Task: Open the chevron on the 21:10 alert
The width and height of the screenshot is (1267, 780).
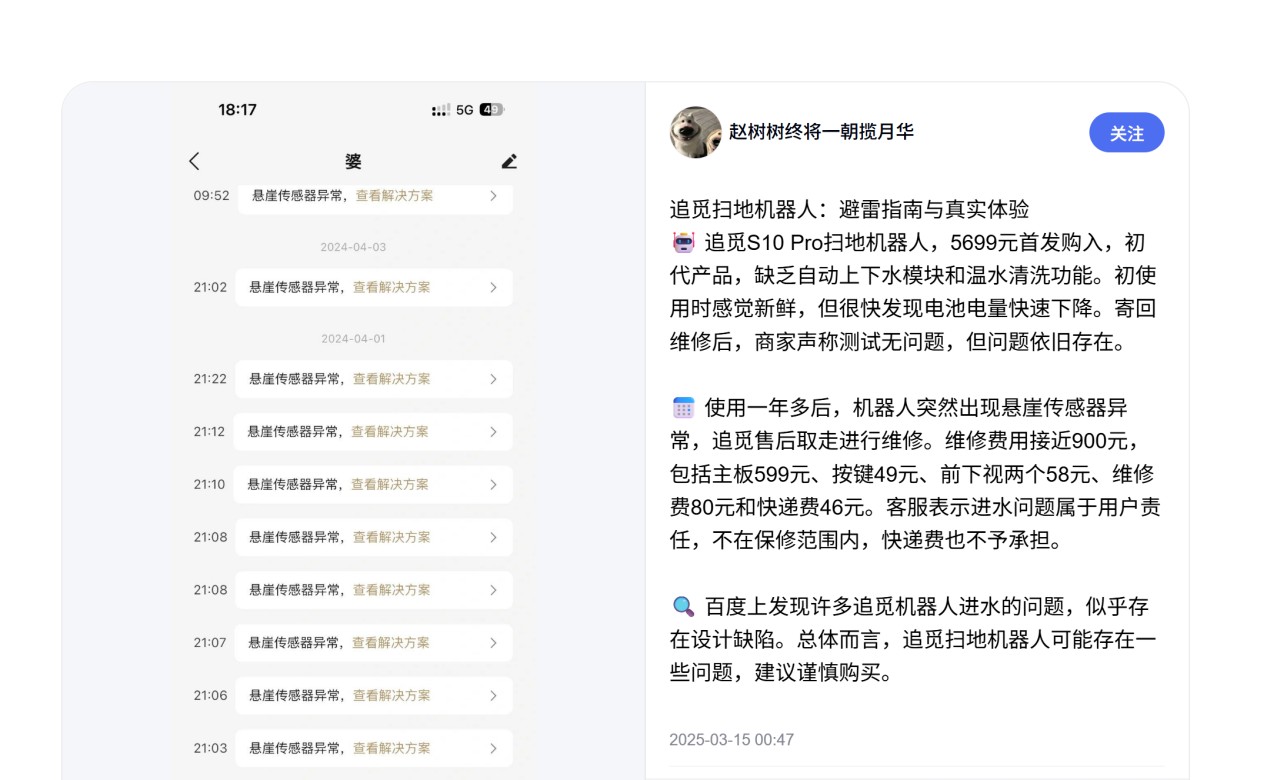Action: tap(493, 484)
